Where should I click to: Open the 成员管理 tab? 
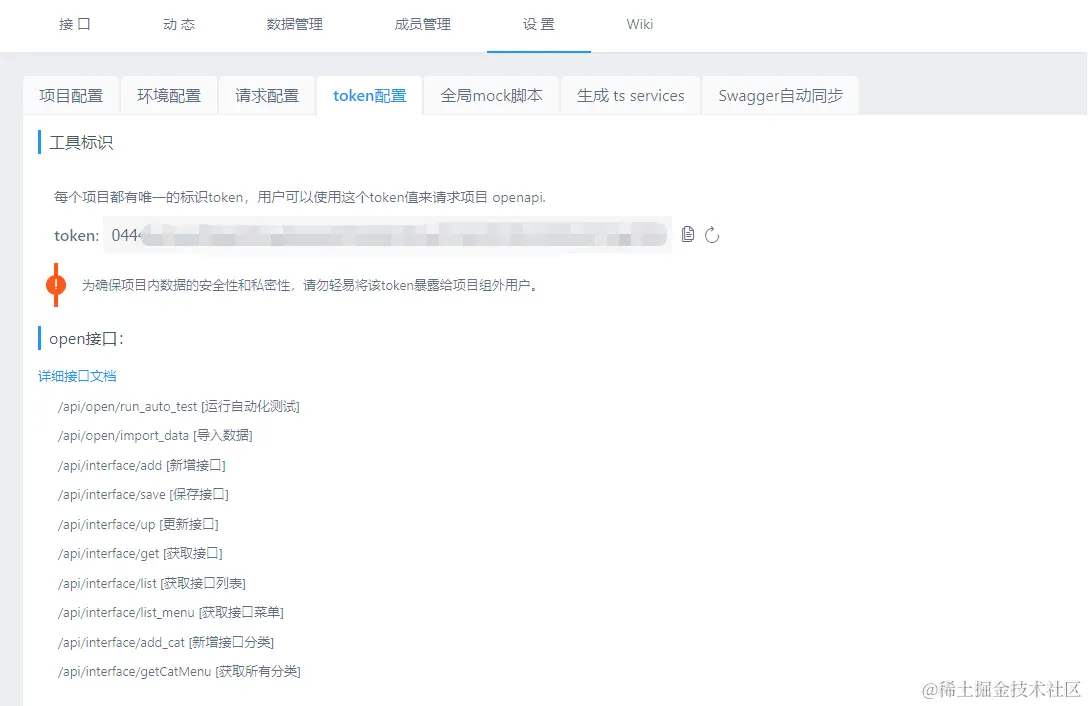pyautogui.click(x=422, y=25)
